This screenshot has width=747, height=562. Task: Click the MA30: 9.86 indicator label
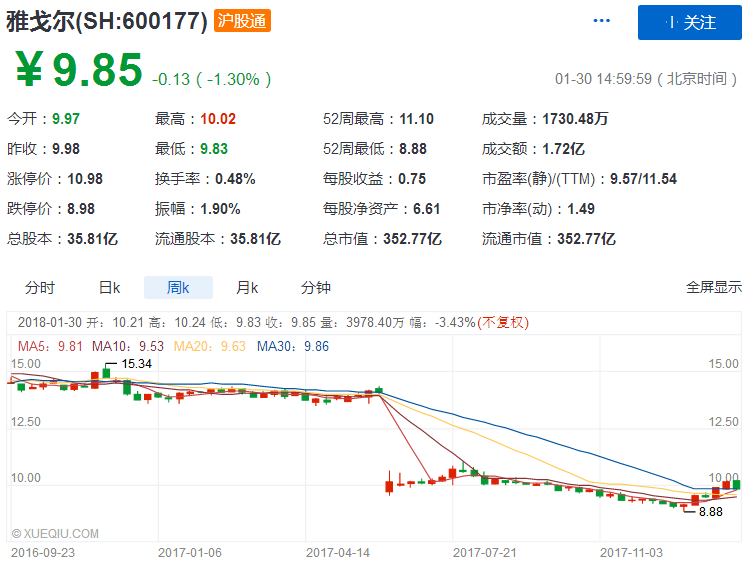coord(293,346)
